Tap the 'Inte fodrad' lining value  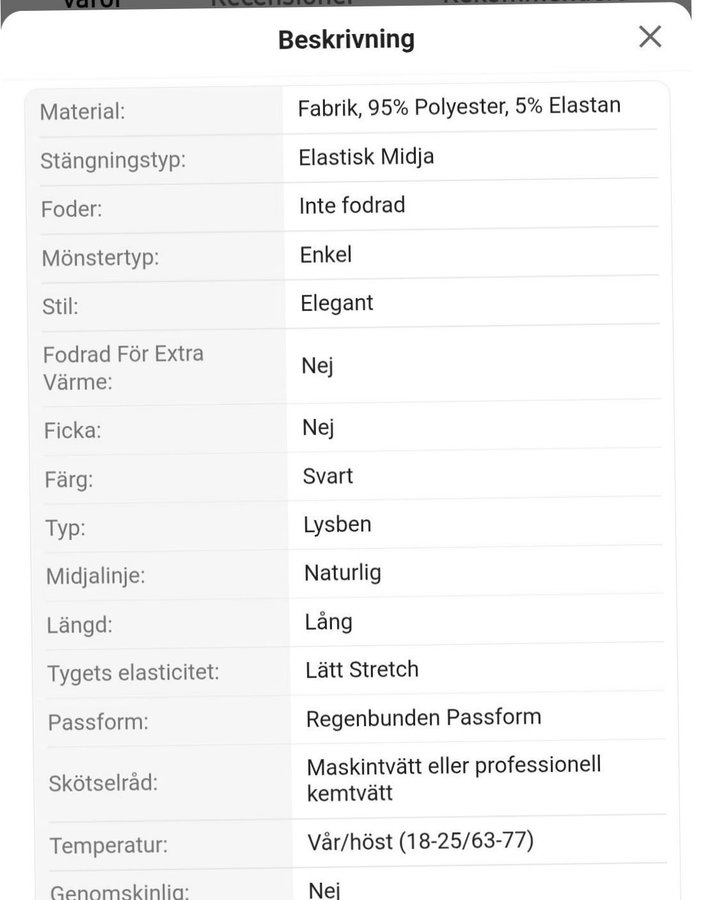click(352, 206)
